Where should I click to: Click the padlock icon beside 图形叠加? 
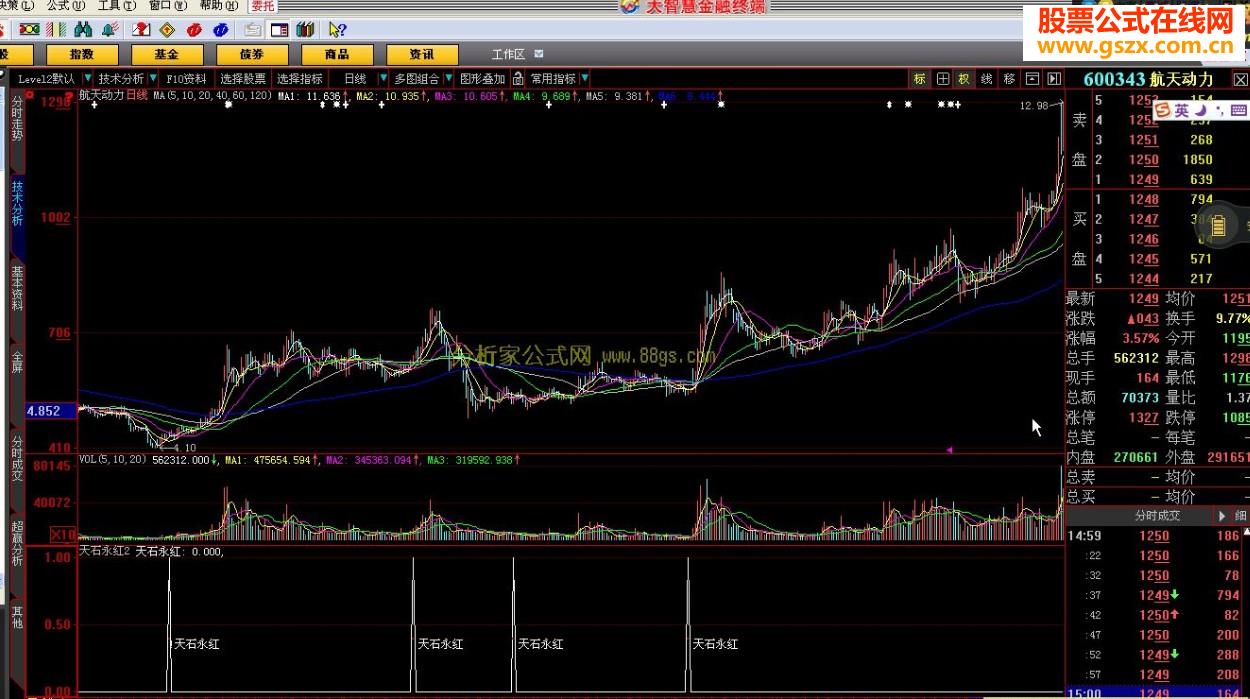pyautogui.click(x=518, y=78)
